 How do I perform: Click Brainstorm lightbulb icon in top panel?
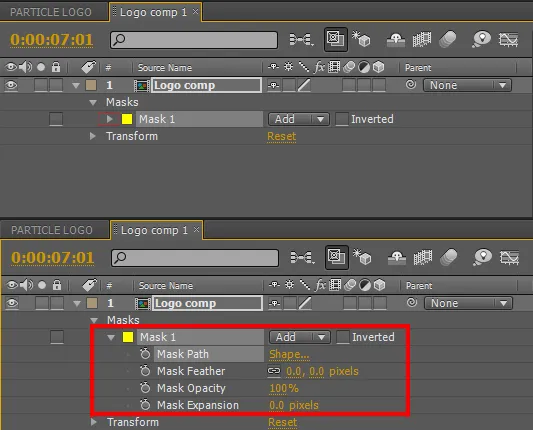(482, 39)
